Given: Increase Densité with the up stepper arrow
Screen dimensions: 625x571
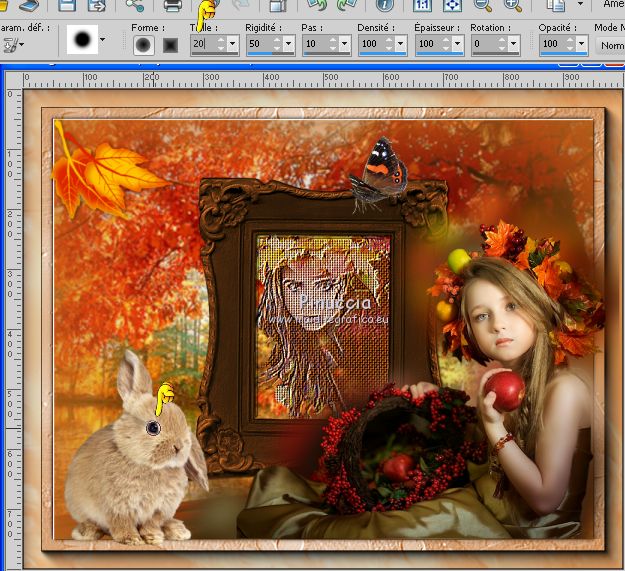Looking at the screenshot, I should click(x=389, y=39).
